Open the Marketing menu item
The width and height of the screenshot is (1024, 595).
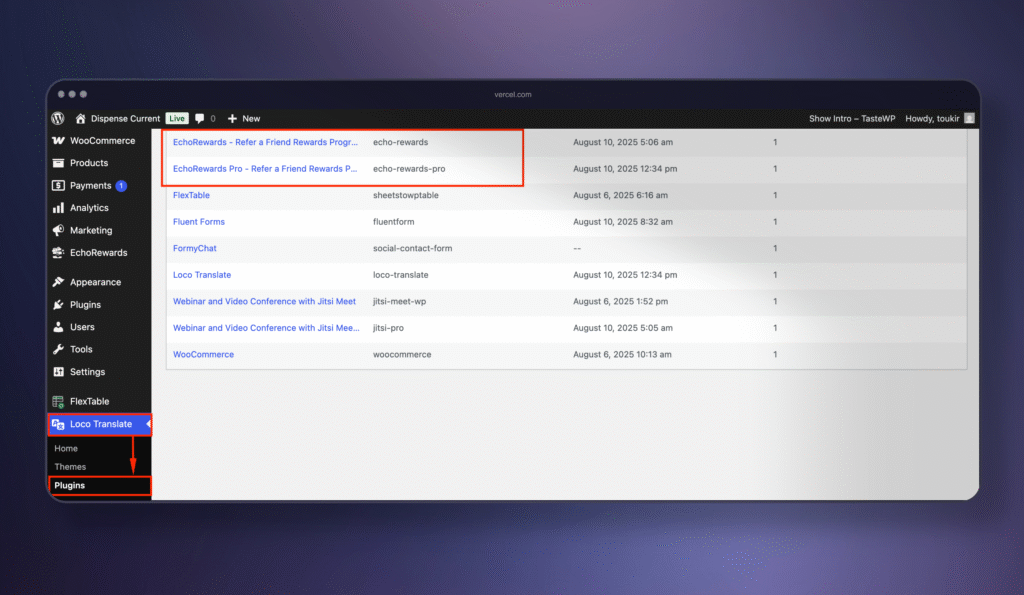(x=91, y=230)
